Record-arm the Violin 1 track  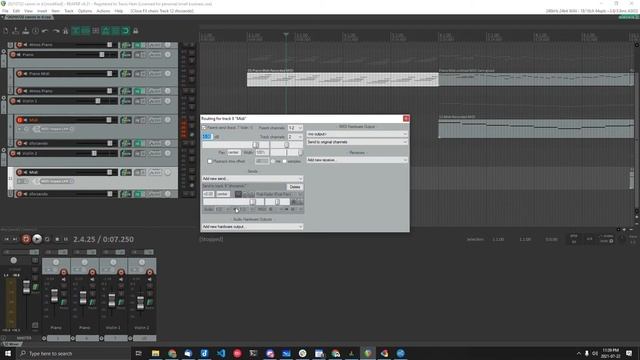tap(13, 101)
